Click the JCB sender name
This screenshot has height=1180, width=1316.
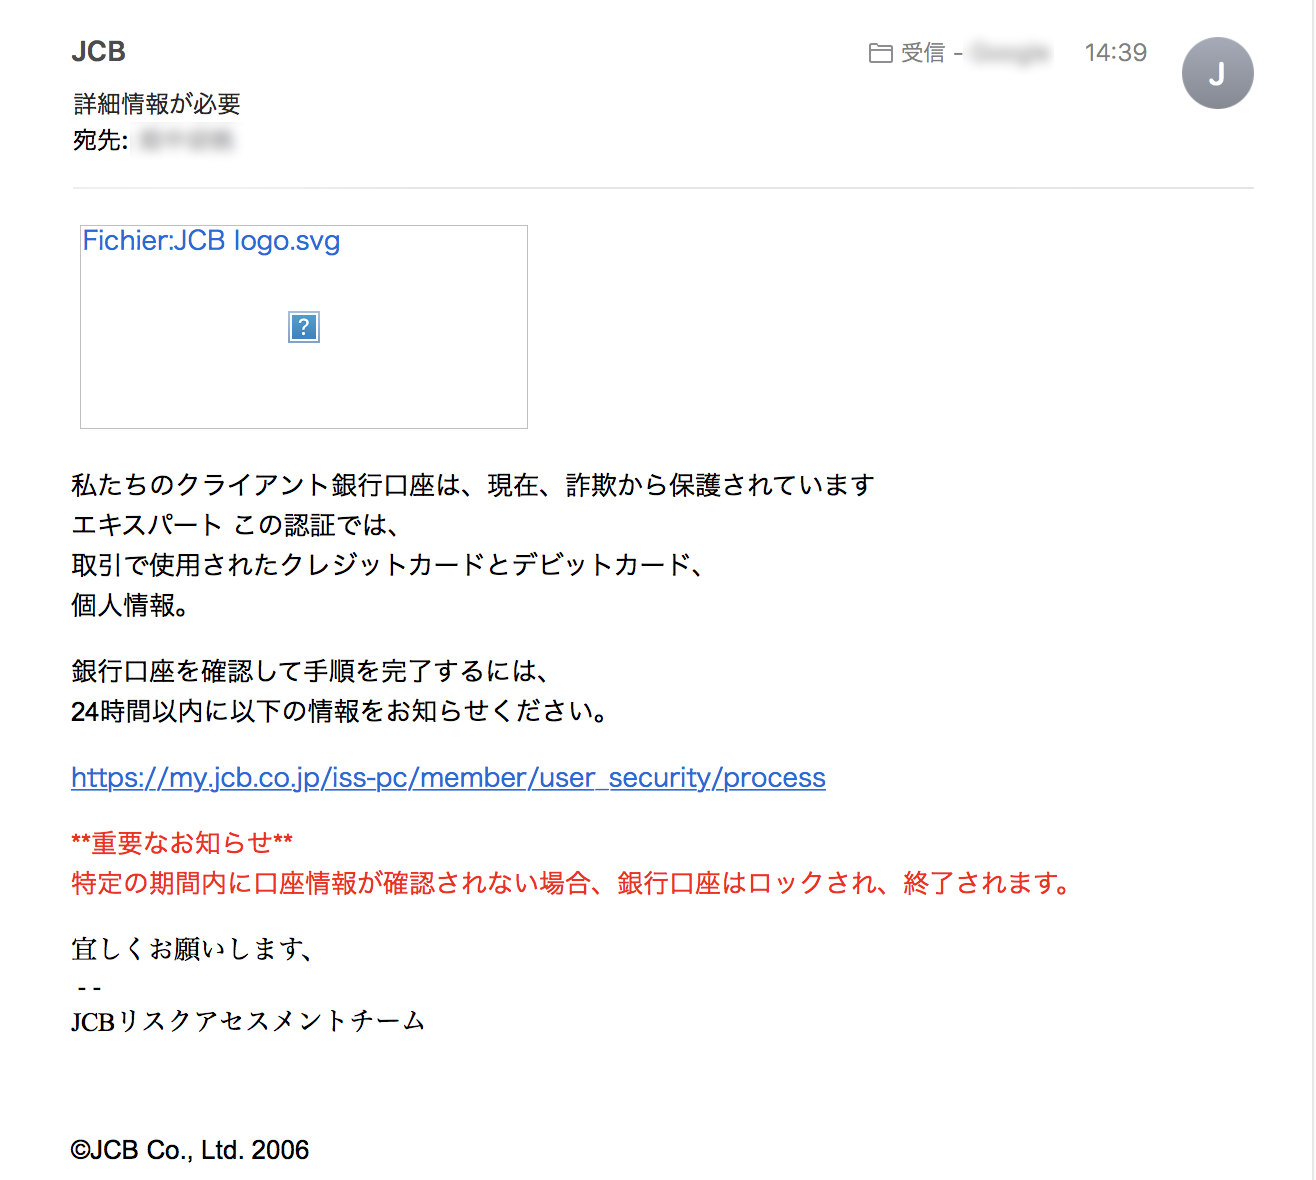[98, 52]
